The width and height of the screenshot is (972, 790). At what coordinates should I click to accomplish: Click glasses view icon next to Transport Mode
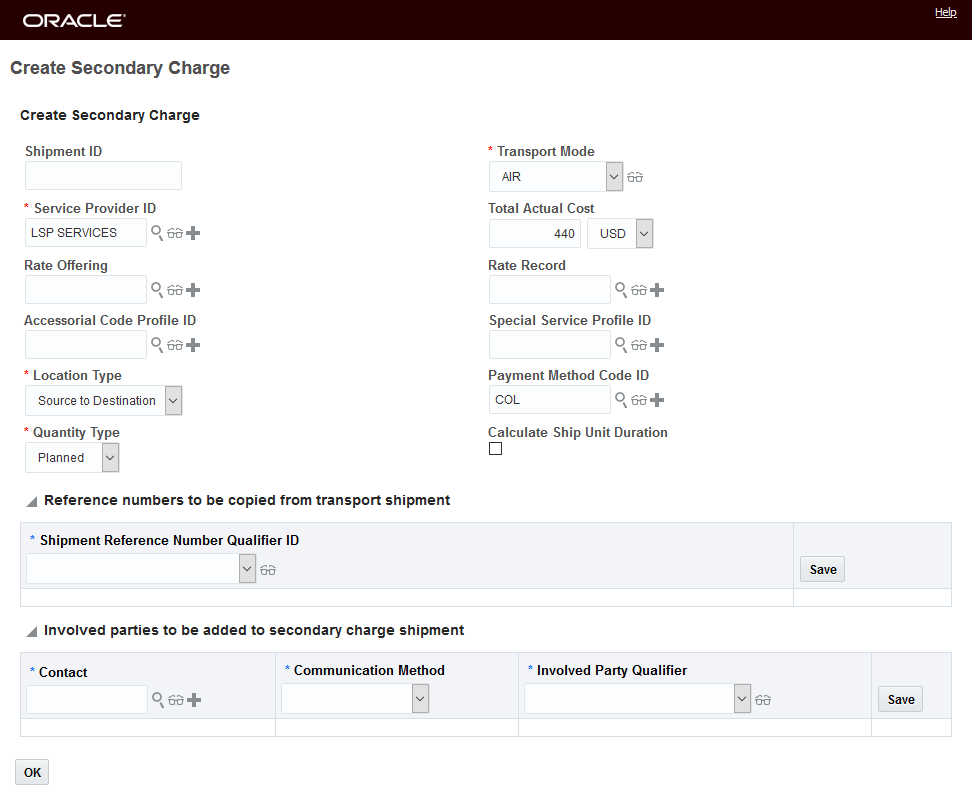[x=635, y=177]
